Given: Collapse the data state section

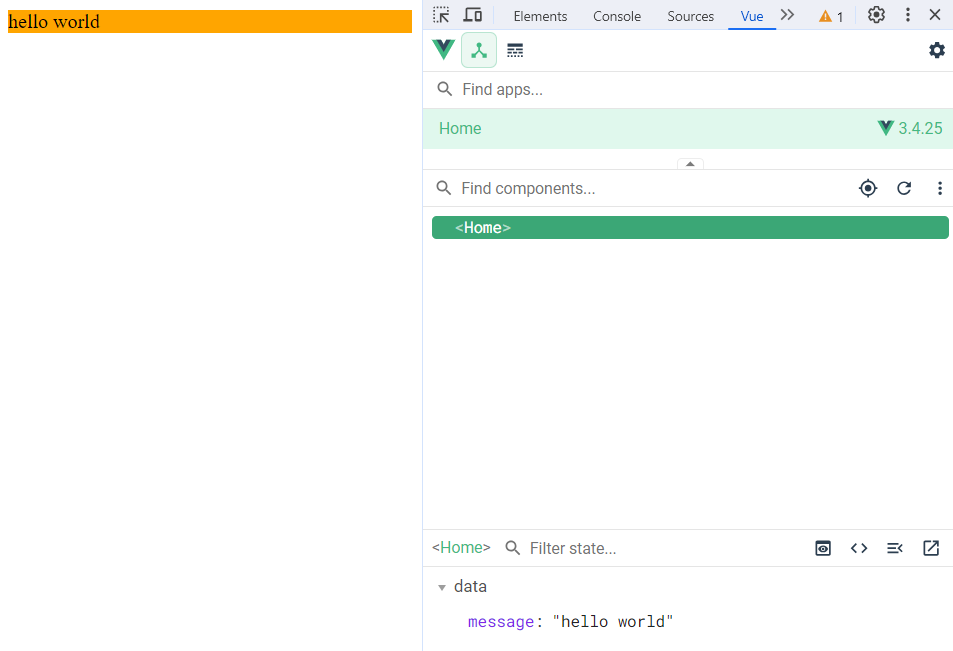Looking at the screenshot, I should 442,587.
